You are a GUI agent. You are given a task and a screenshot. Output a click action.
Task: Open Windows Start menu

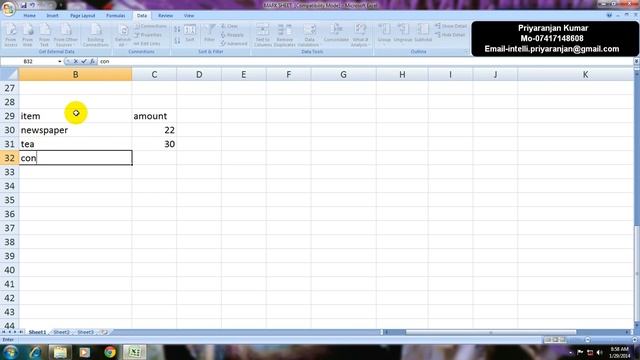pyautogui.click(x=11, y=351)
